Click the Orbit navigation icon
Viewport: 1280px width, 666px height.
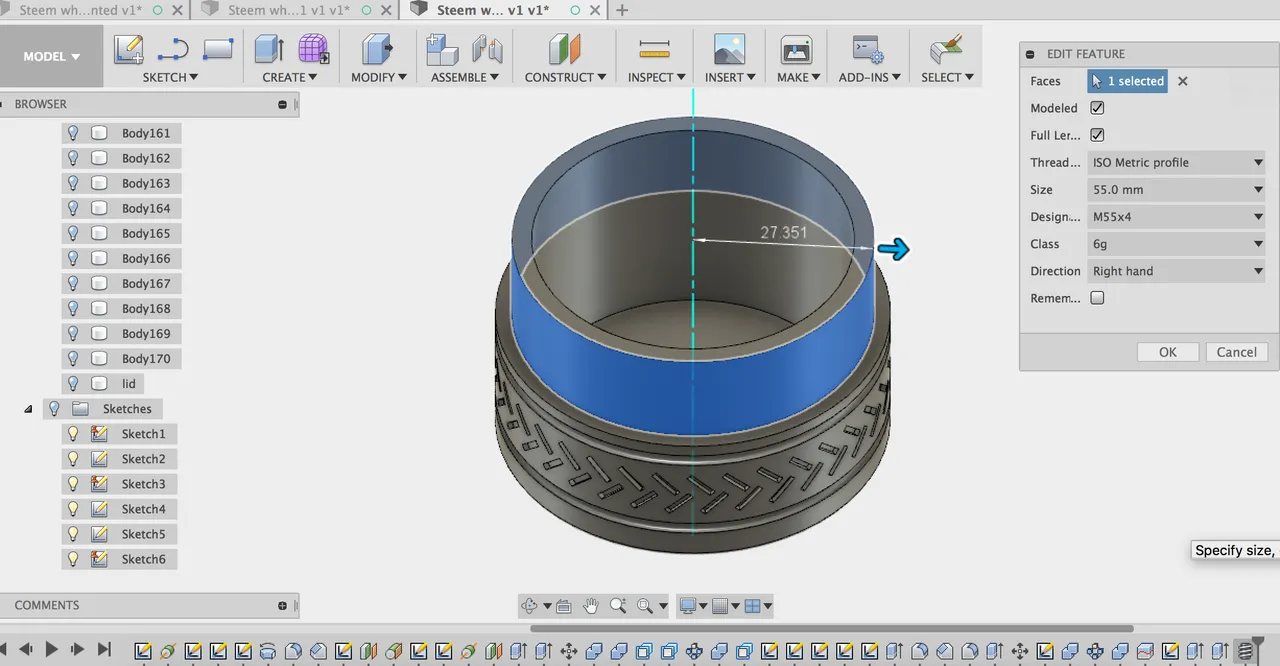pos(530,606)
